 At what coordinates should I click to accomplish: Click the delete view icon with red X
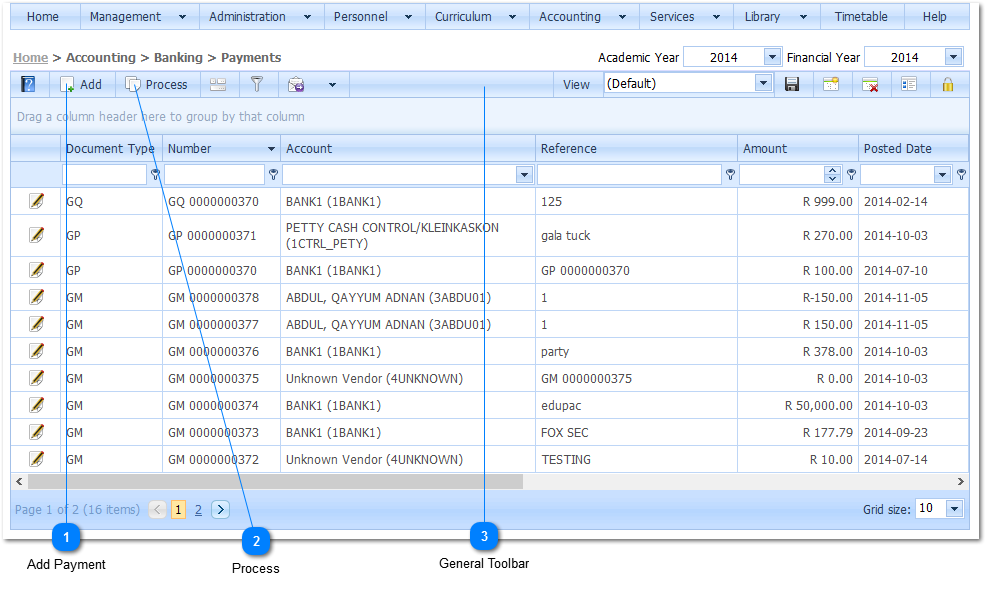click(x=870, y=84)
